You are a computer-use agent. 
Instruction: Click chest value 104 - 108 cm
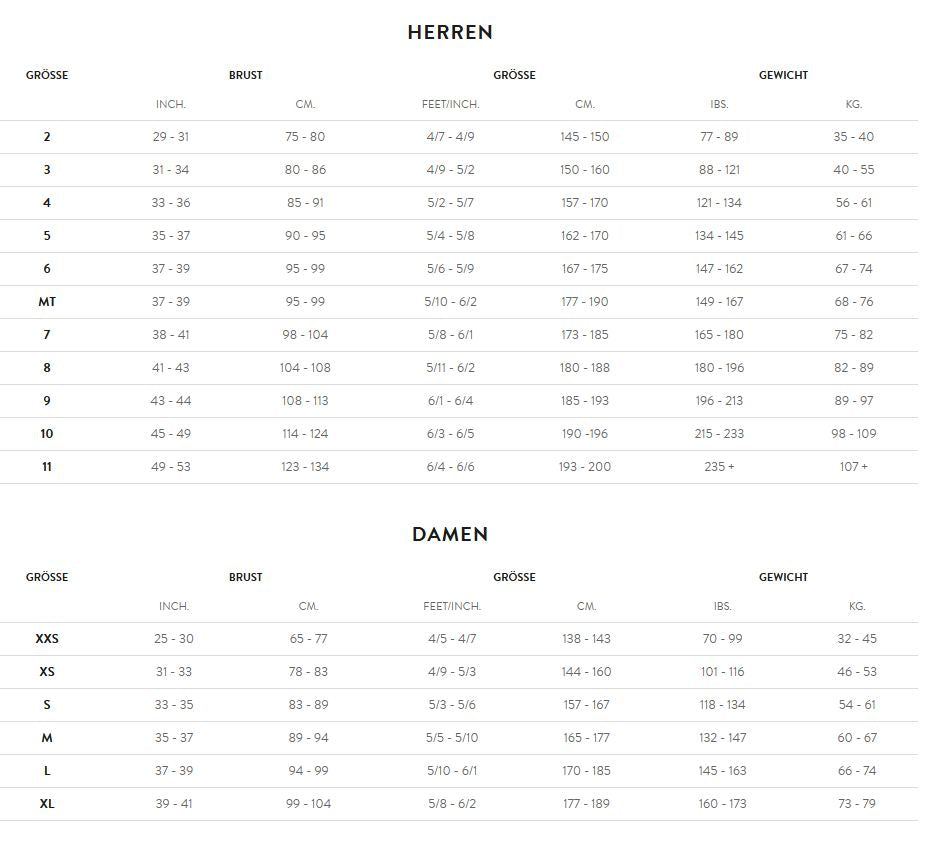tap(305, 368)
